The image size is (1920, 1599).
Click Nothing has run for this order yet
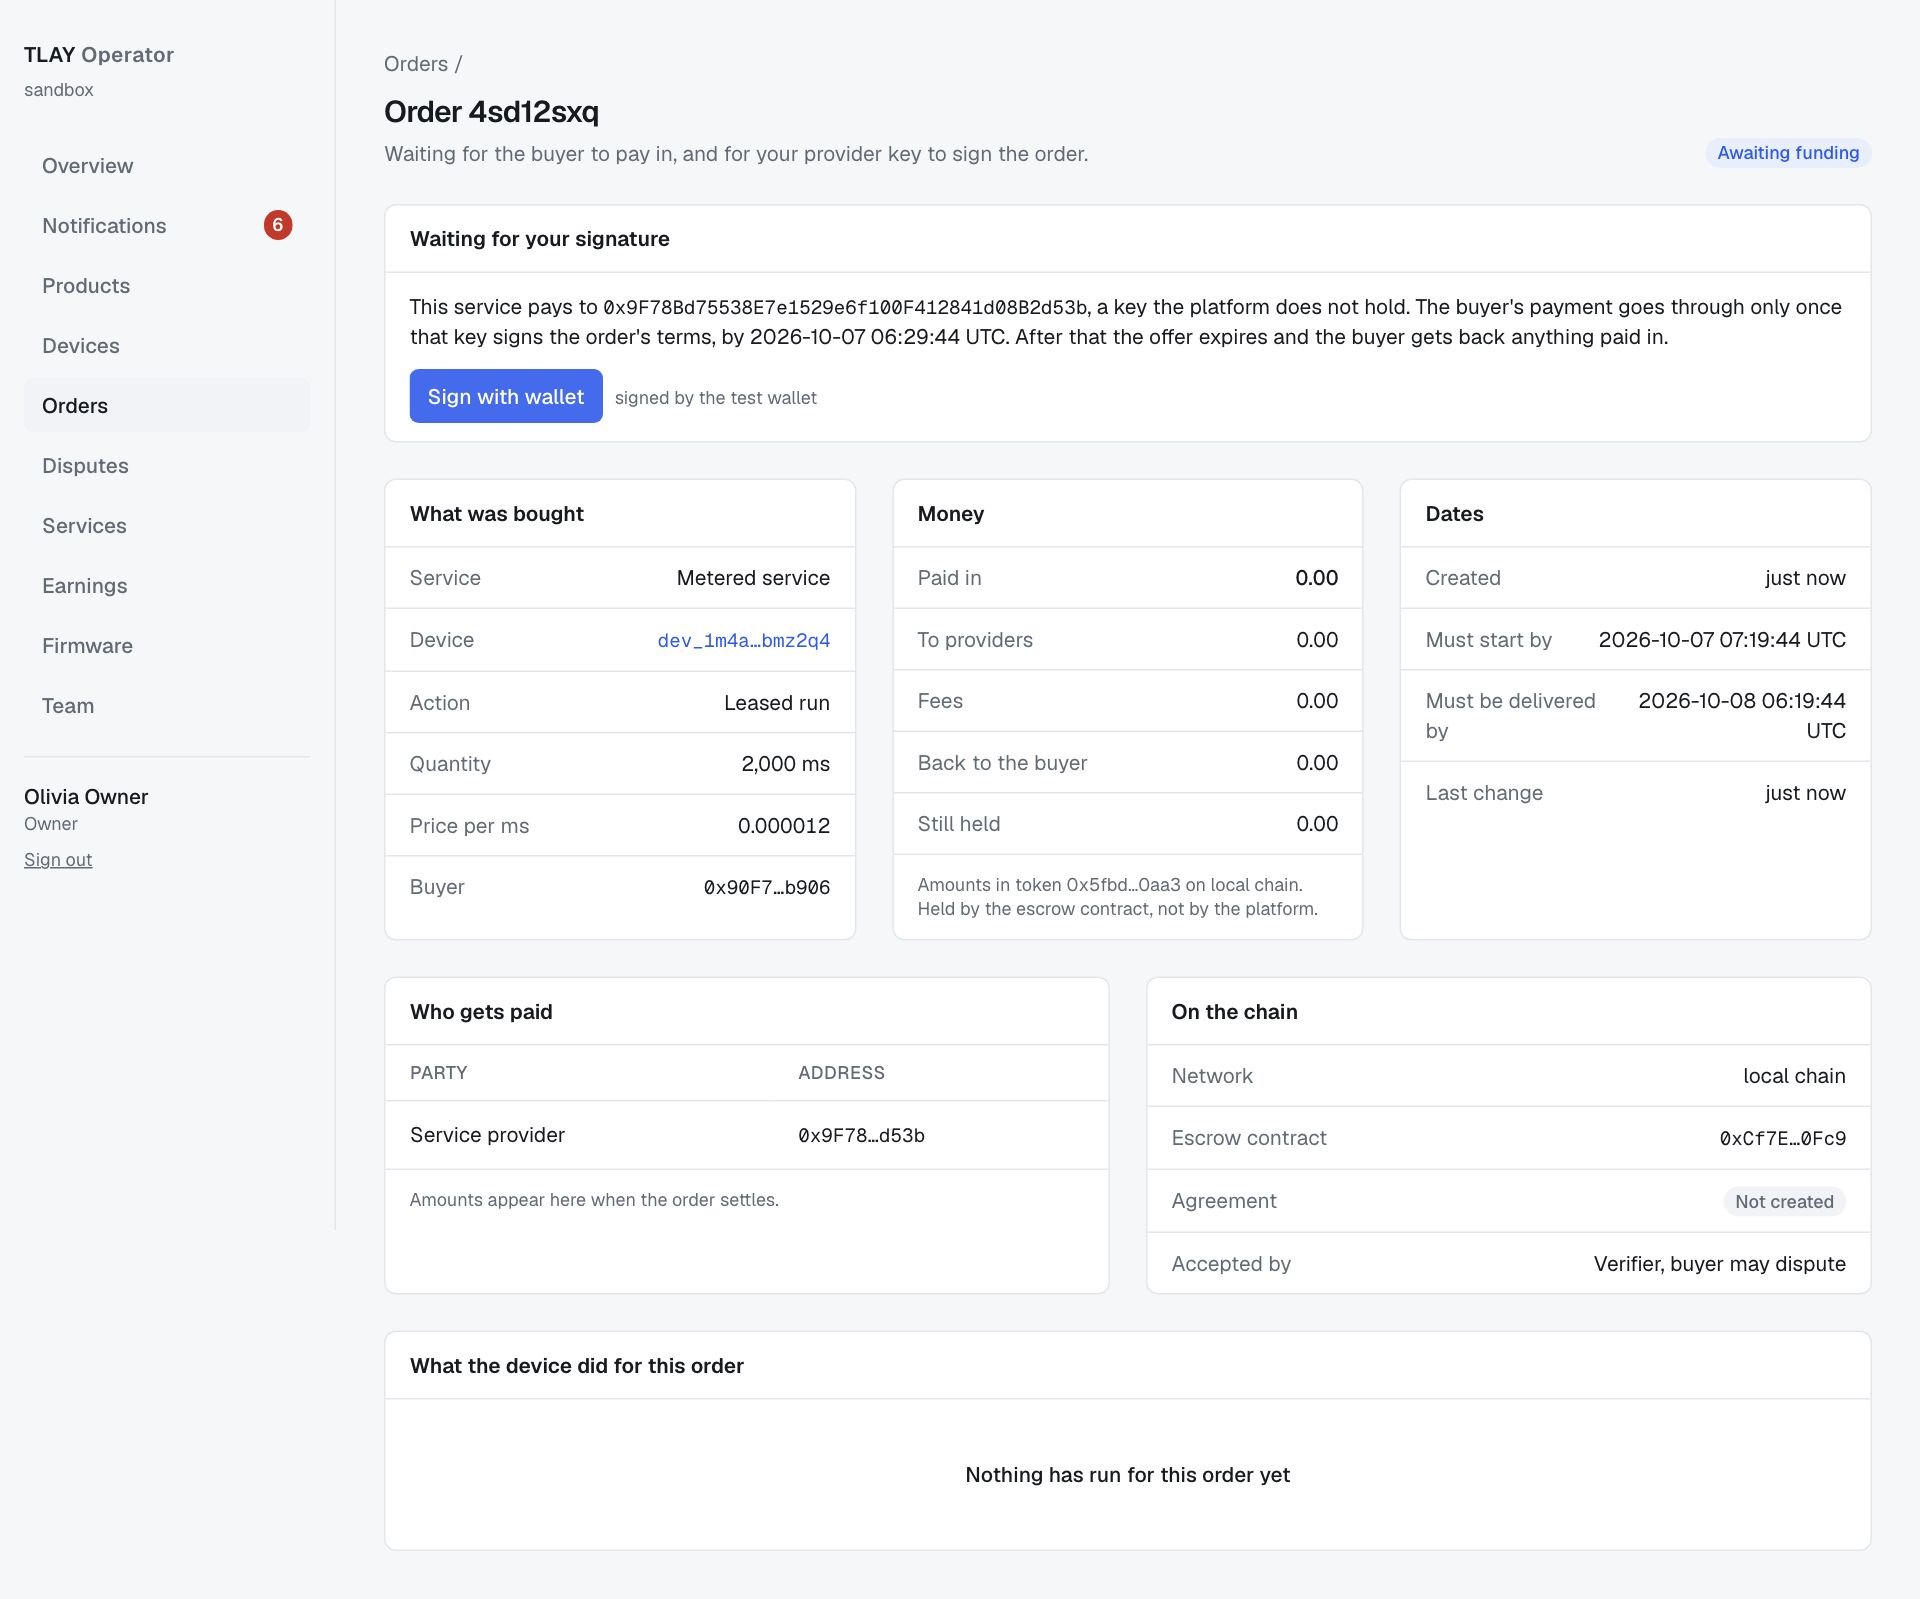pos(1127,1475)
